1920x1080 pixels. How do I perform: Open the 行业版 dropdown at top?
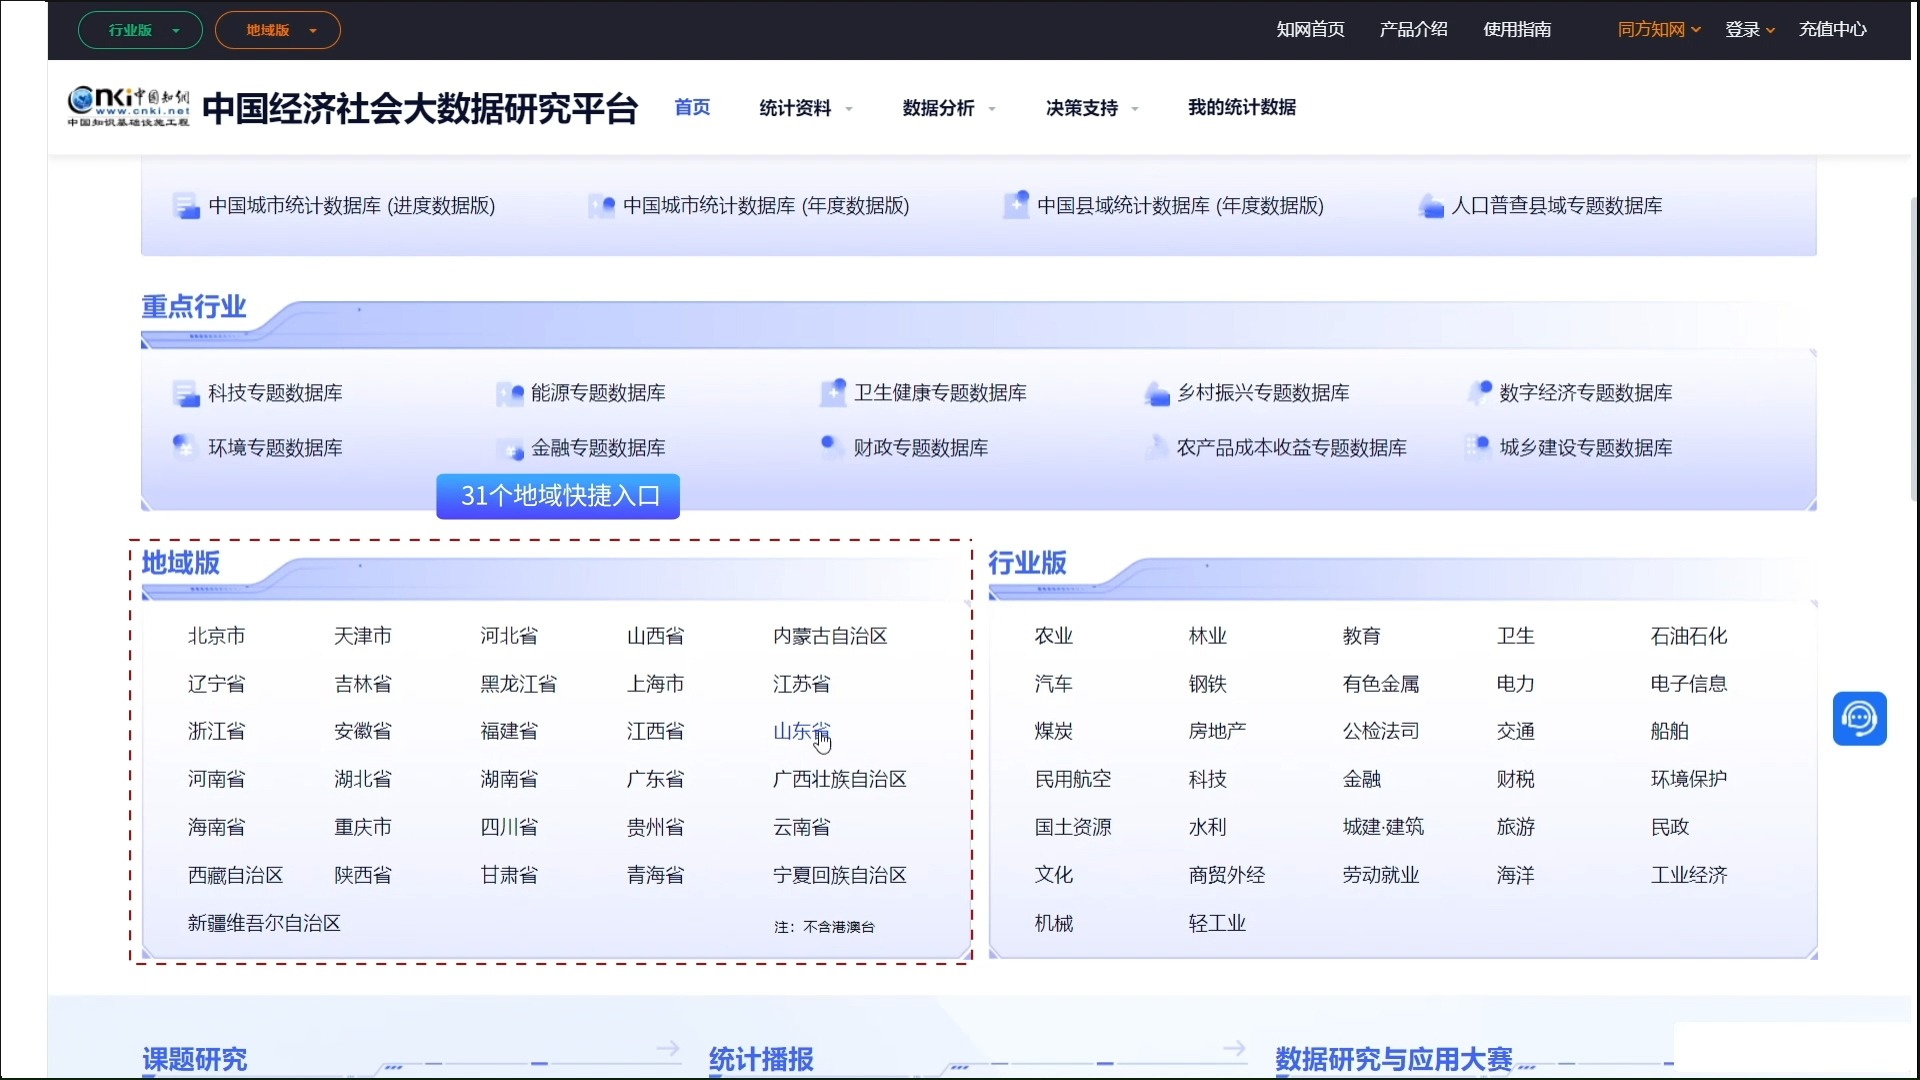pos(140,30)
